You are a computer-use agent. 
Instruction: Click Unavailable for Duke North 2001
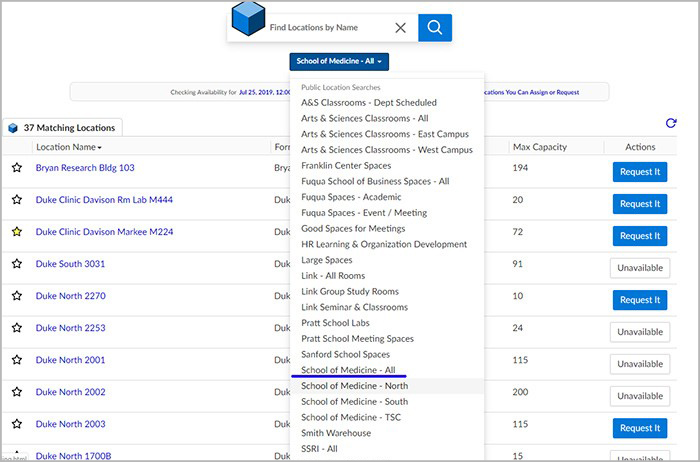pyautogui.click(x=640, y=364)
